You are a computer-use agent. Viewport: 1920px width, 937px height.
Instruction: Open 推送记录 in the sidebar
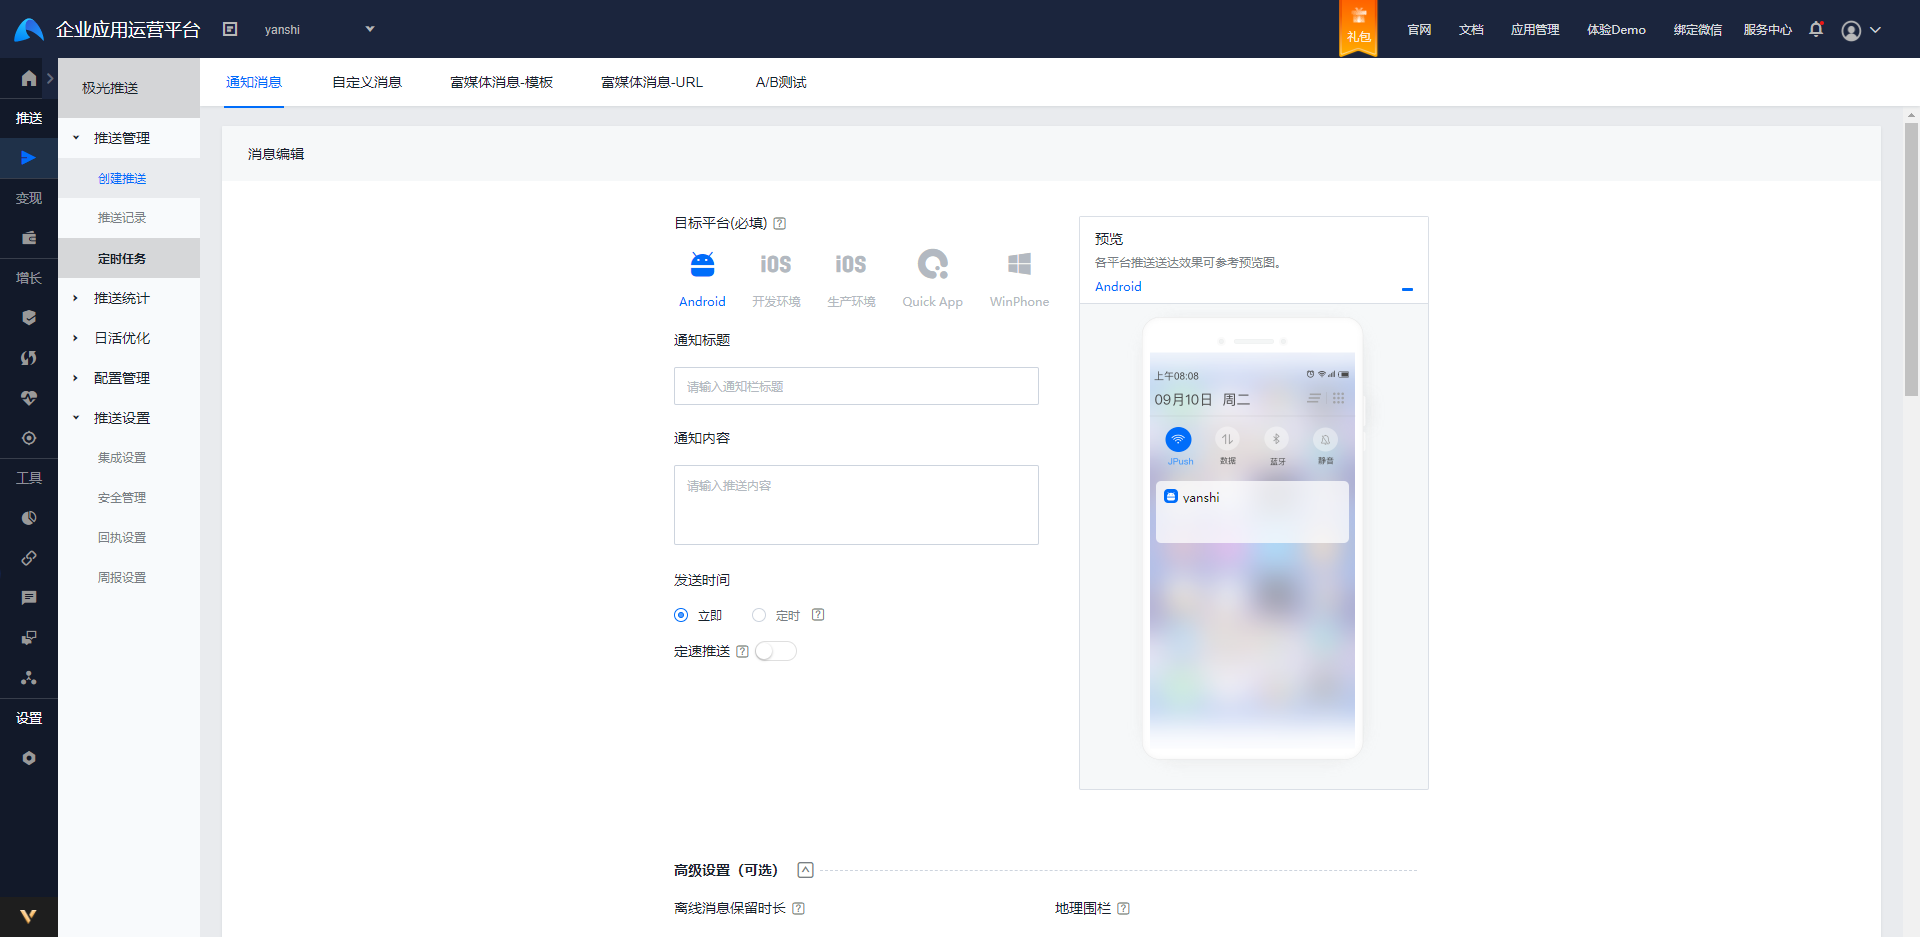click(x=122, y=217)
